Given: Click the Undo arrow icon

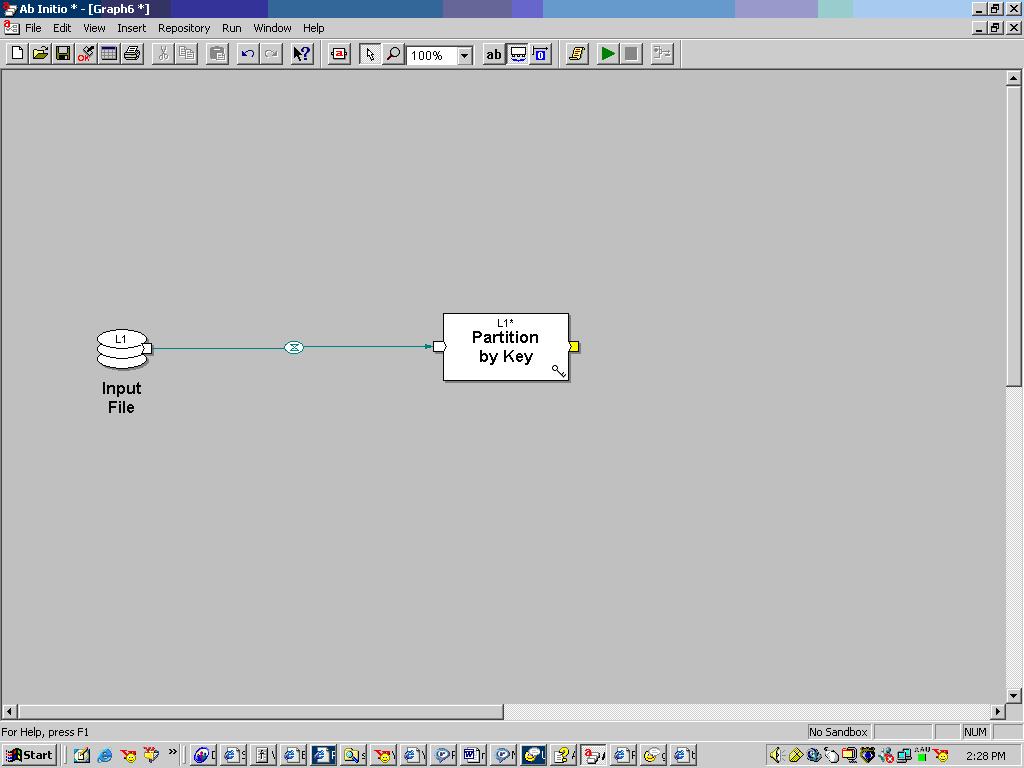Looking at the screenshot, I should tap(248, 54).
